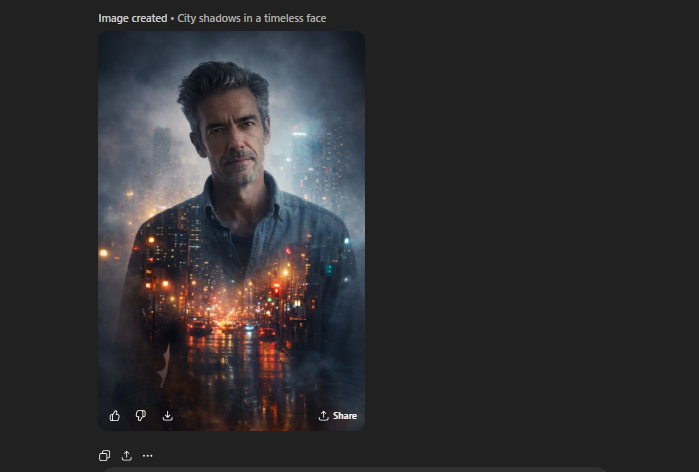Image resolution: width=699 pixels, height=472 pixels.
Task: Click the Share button on the image
Action: coord(337,416)
